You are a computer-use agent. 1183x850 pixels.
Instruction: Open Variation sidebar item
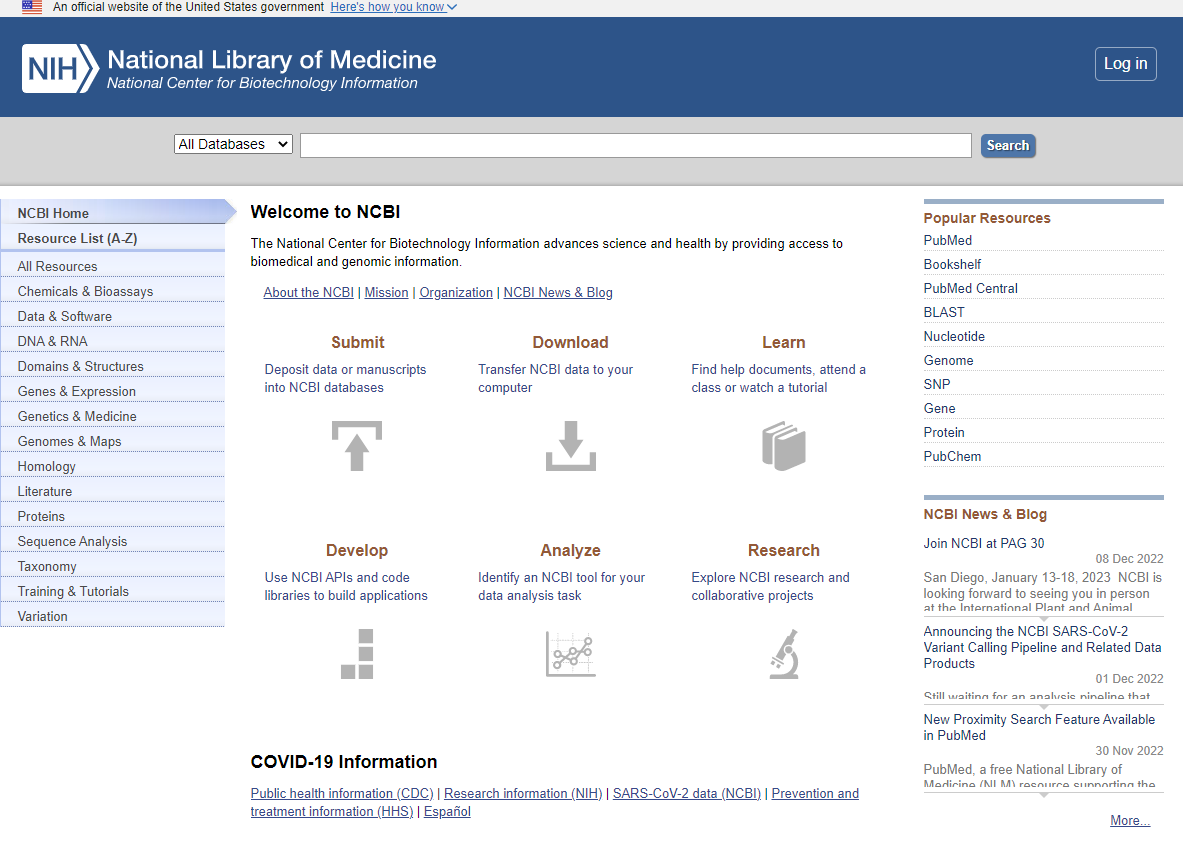tap(112, 615)
